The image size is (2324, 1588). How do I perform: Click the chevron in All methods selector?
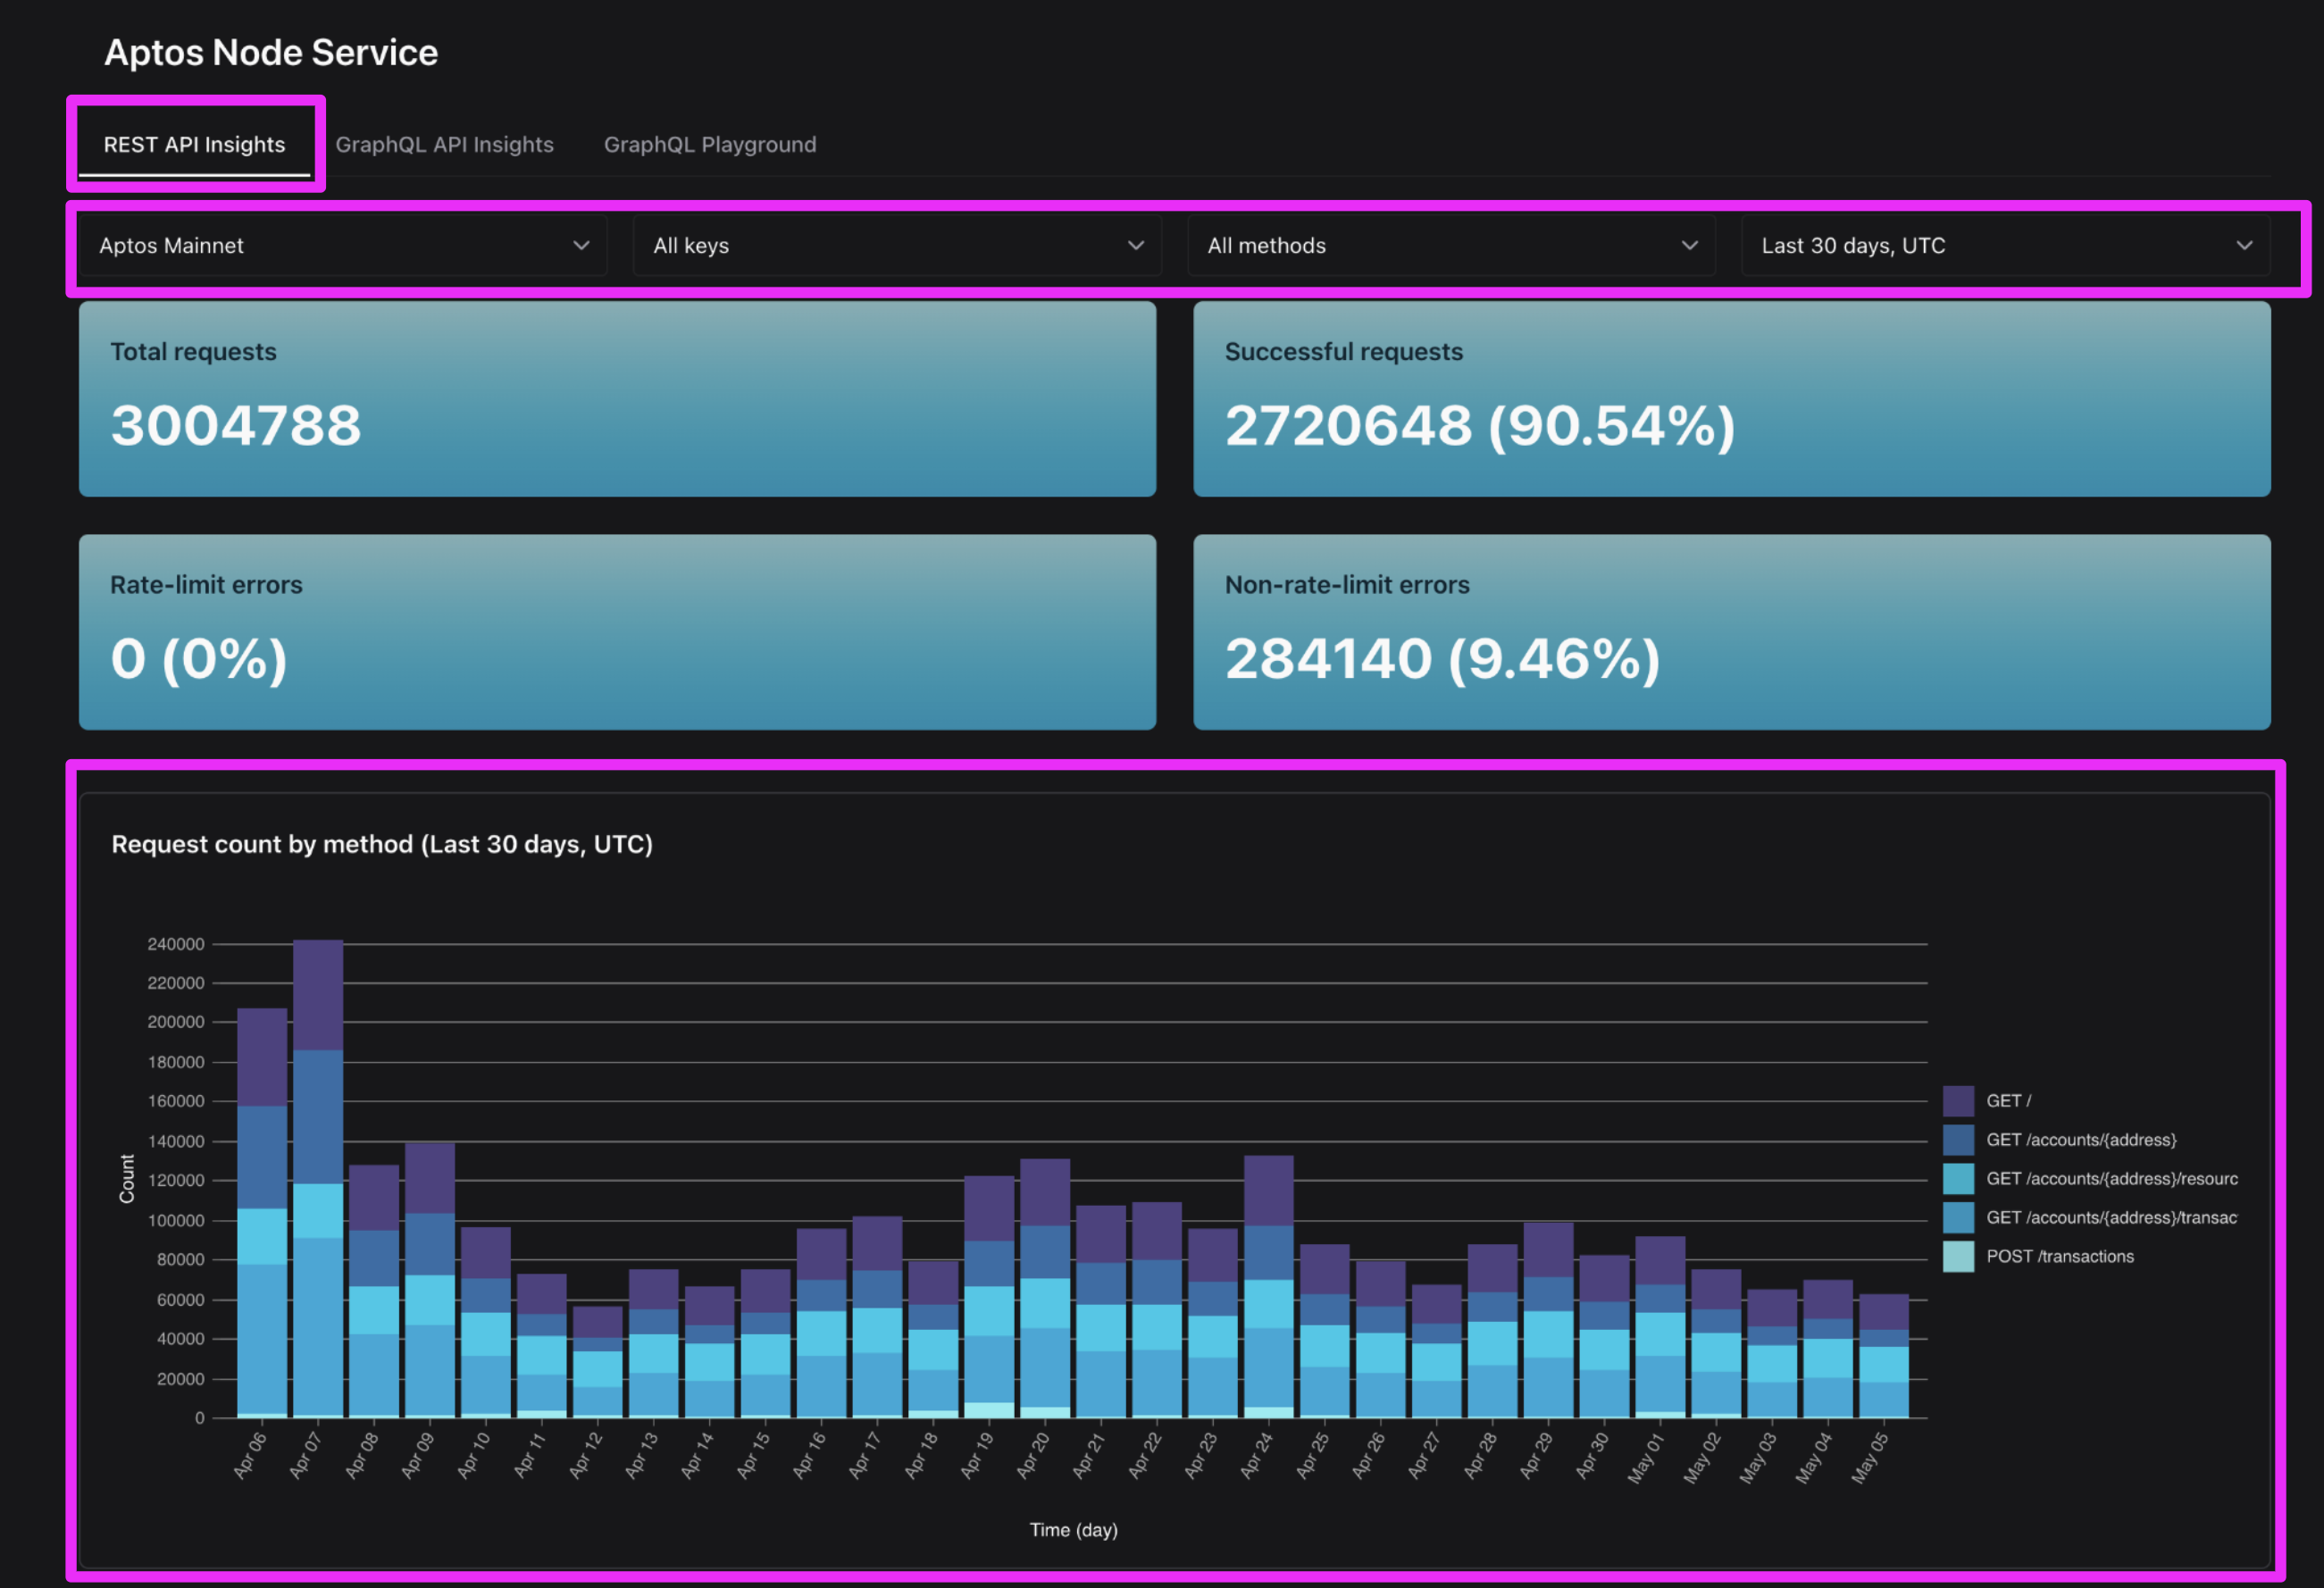pyautogui.click(x=1690, y=245)
